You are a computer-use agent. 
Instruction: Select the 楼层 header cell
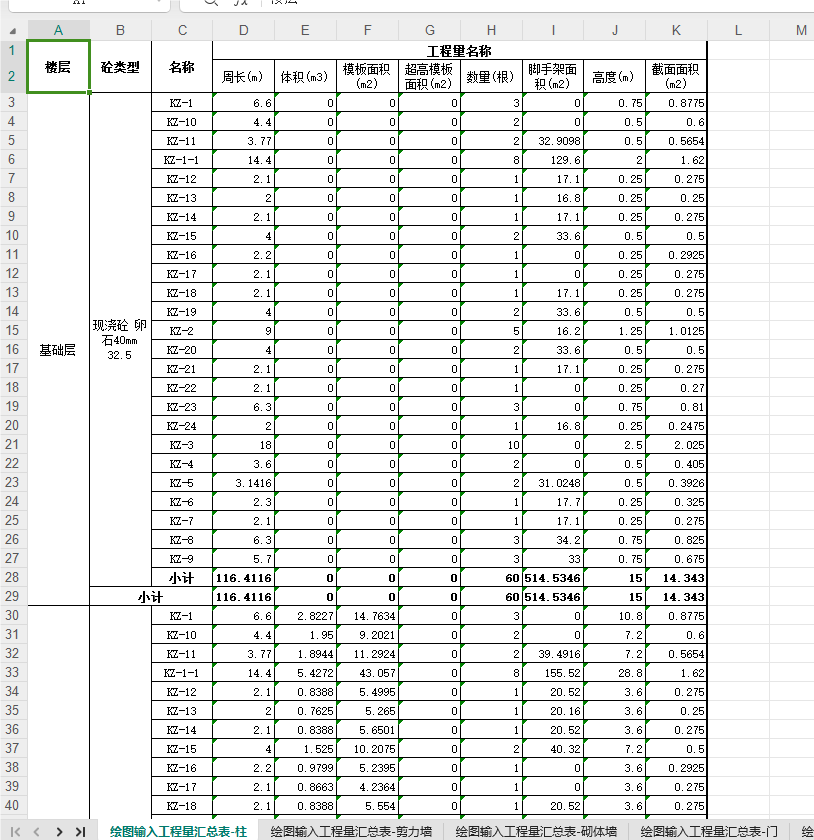pos(58,67)
